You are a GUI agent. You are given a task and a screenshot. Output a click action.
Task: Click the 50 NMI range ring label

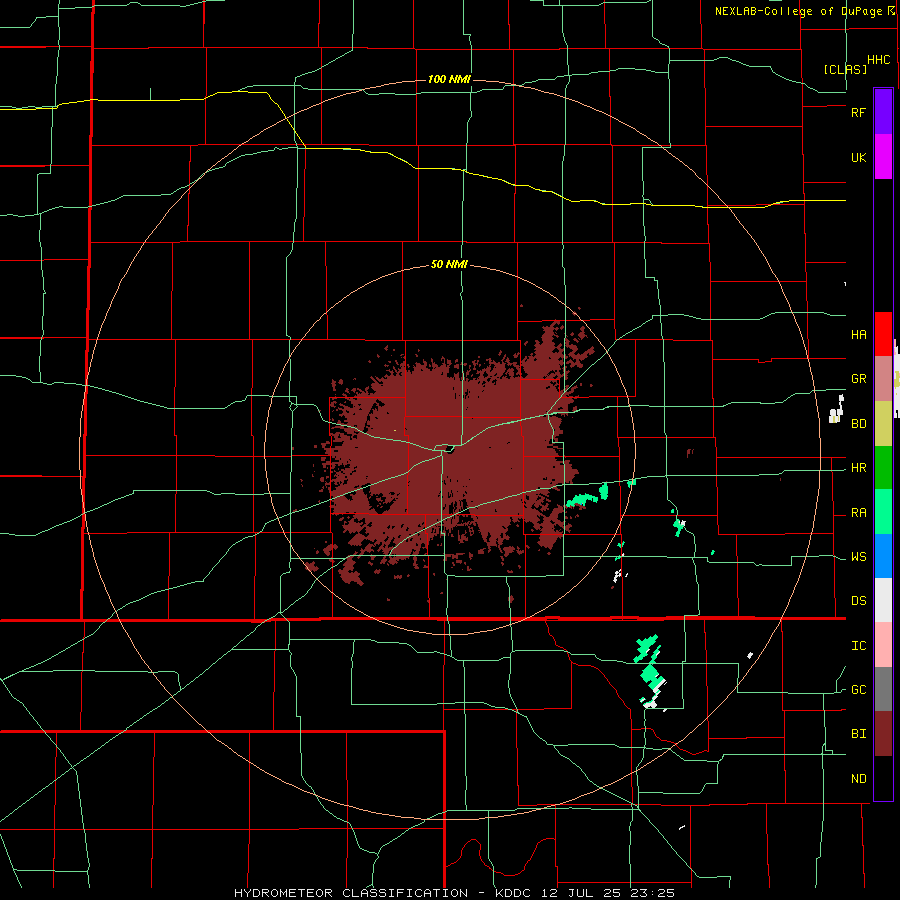click(449, 265)
